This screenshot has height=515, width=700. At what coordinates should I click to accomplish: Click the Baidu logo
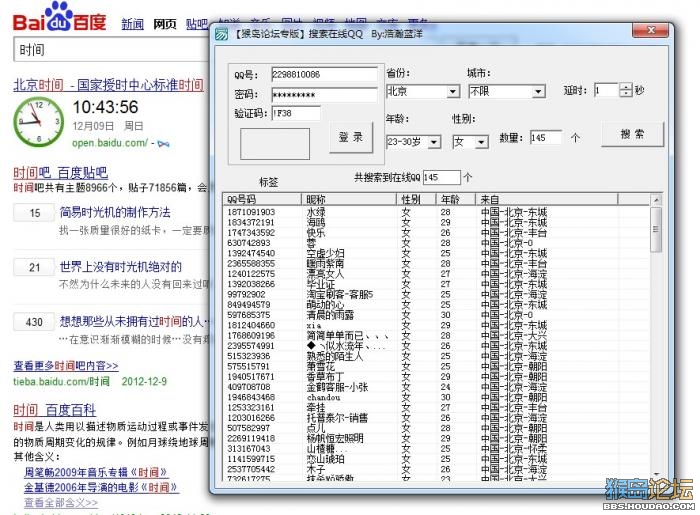pyautogui.click(x=59, y=18)
